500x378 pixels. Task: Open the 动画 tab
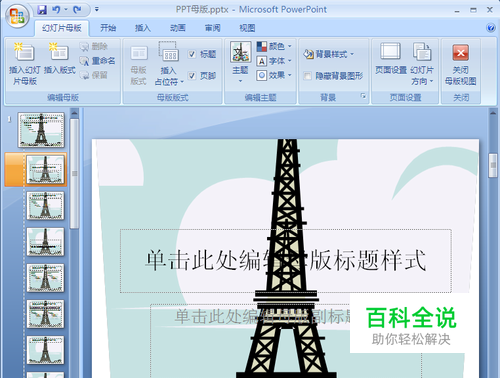pyautogui.click(x=178, y=28)
